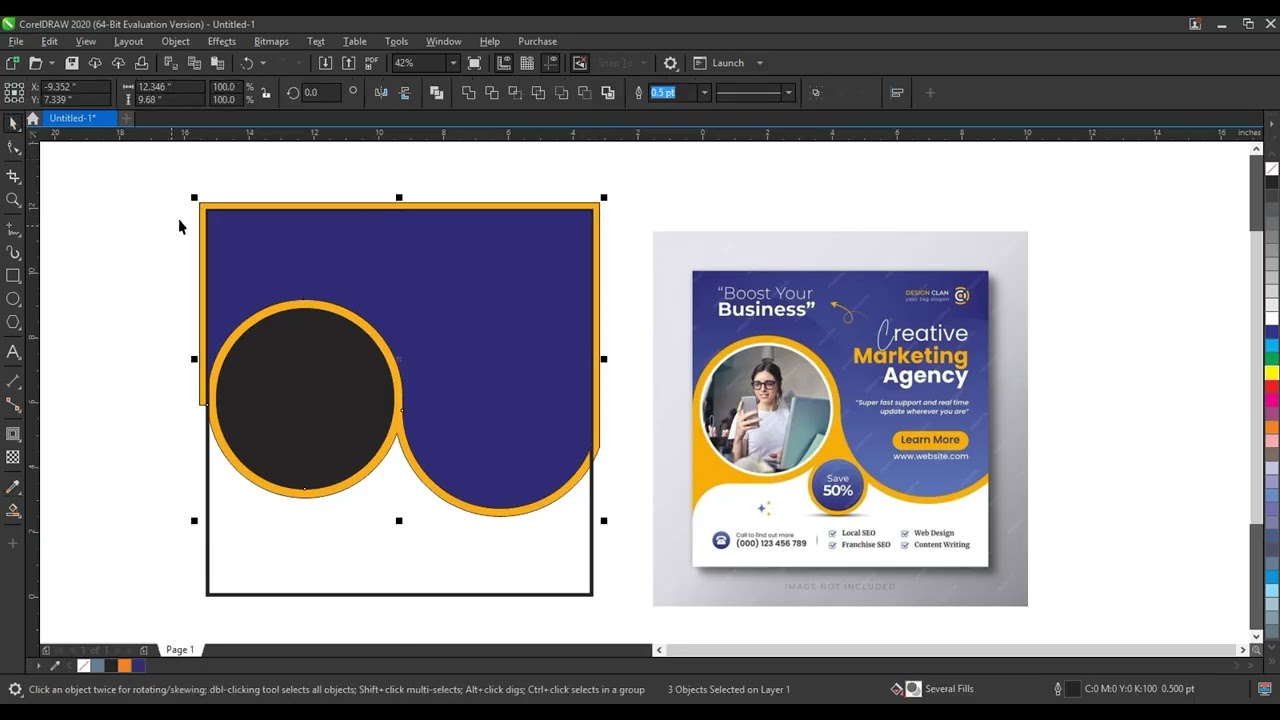Screen dimensions: 1280x720
Task: Select the Transparency tool
Action: pyautogui.click(x=13, y=457)
